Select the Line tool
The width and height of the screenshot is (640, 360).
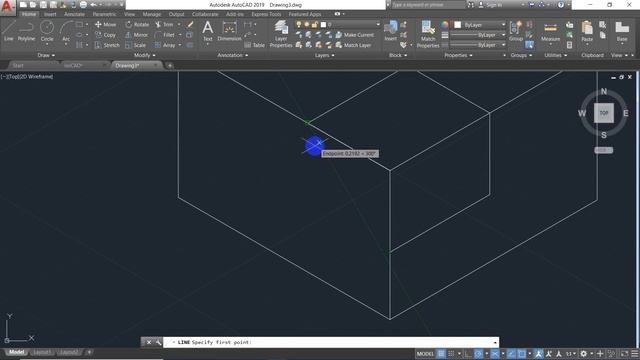coord(9,31)
